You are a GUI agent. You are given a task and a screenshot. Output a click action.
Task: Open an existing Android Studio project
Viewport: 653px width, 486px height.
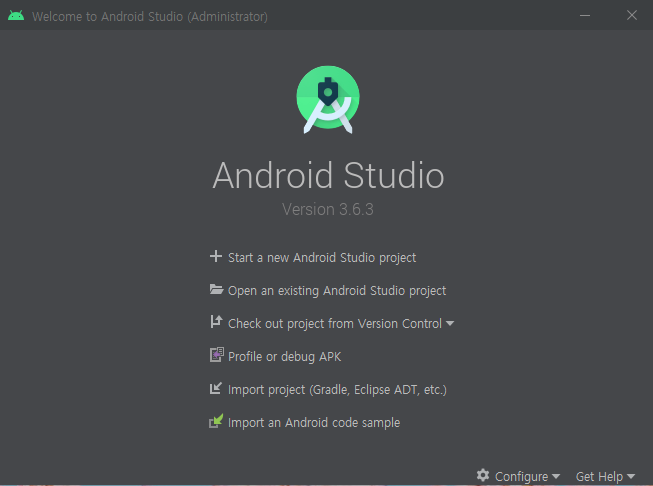(x=337, y=290)
